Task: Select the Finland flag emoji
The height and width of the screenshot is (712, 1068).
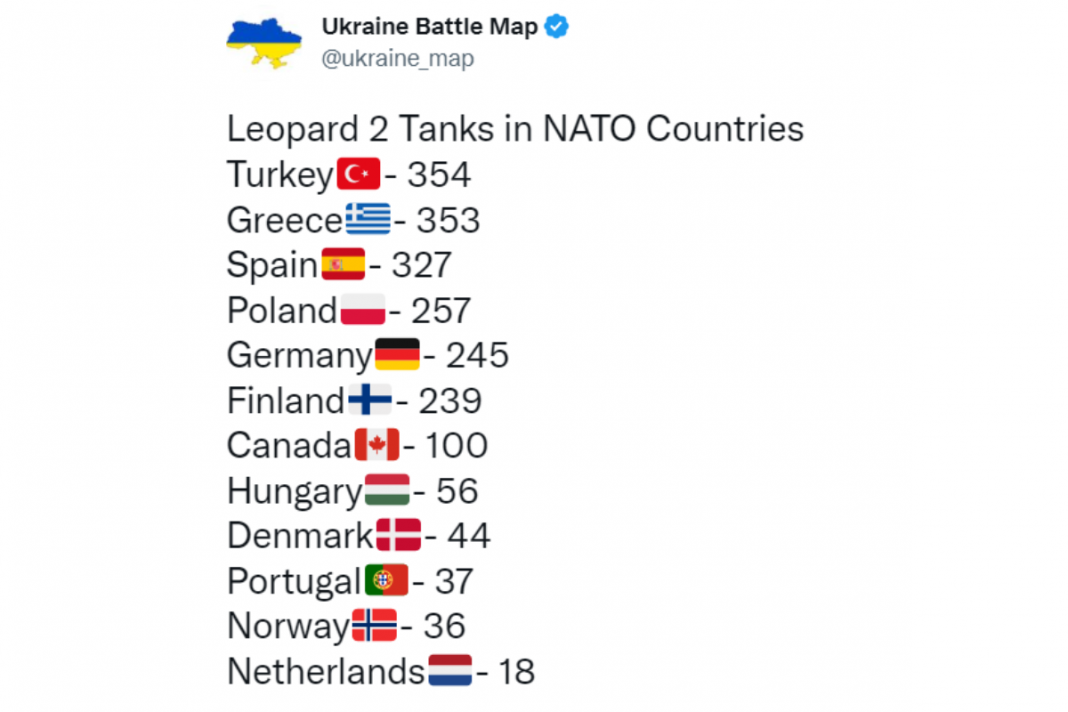Action: (x=370, y=401)
